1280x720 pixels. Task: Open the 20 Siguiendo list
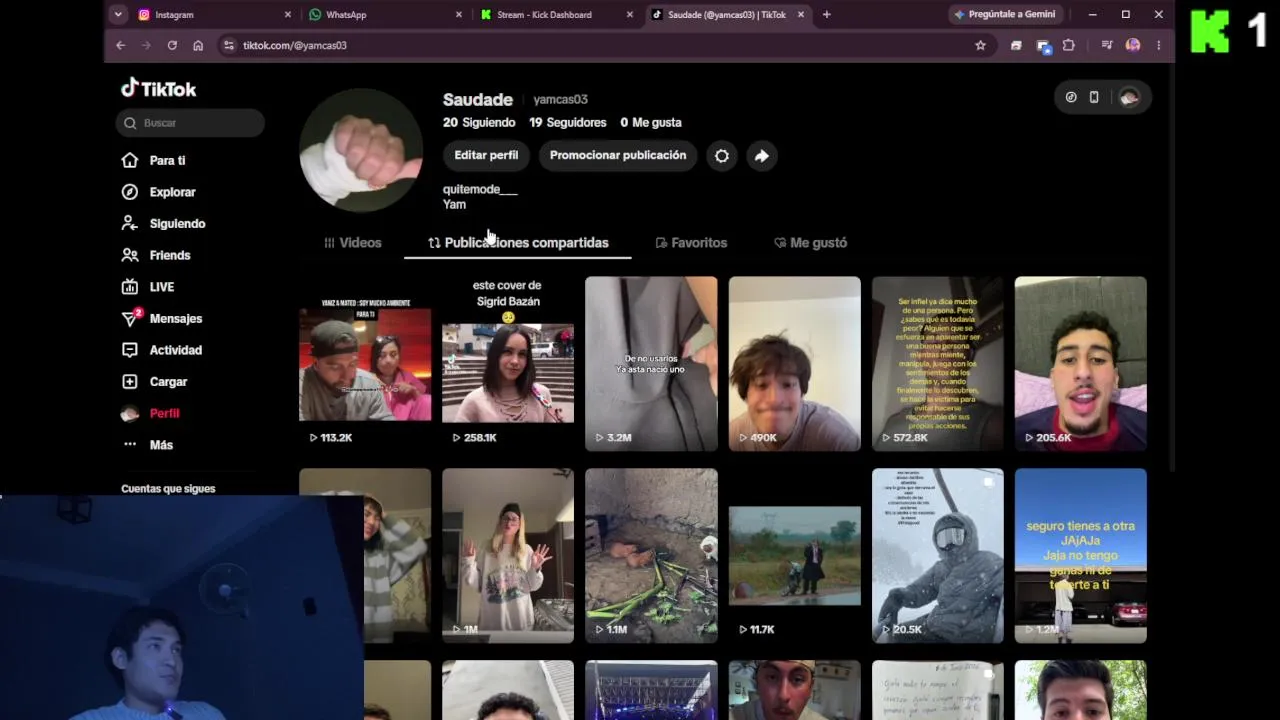tap(479, 122)
